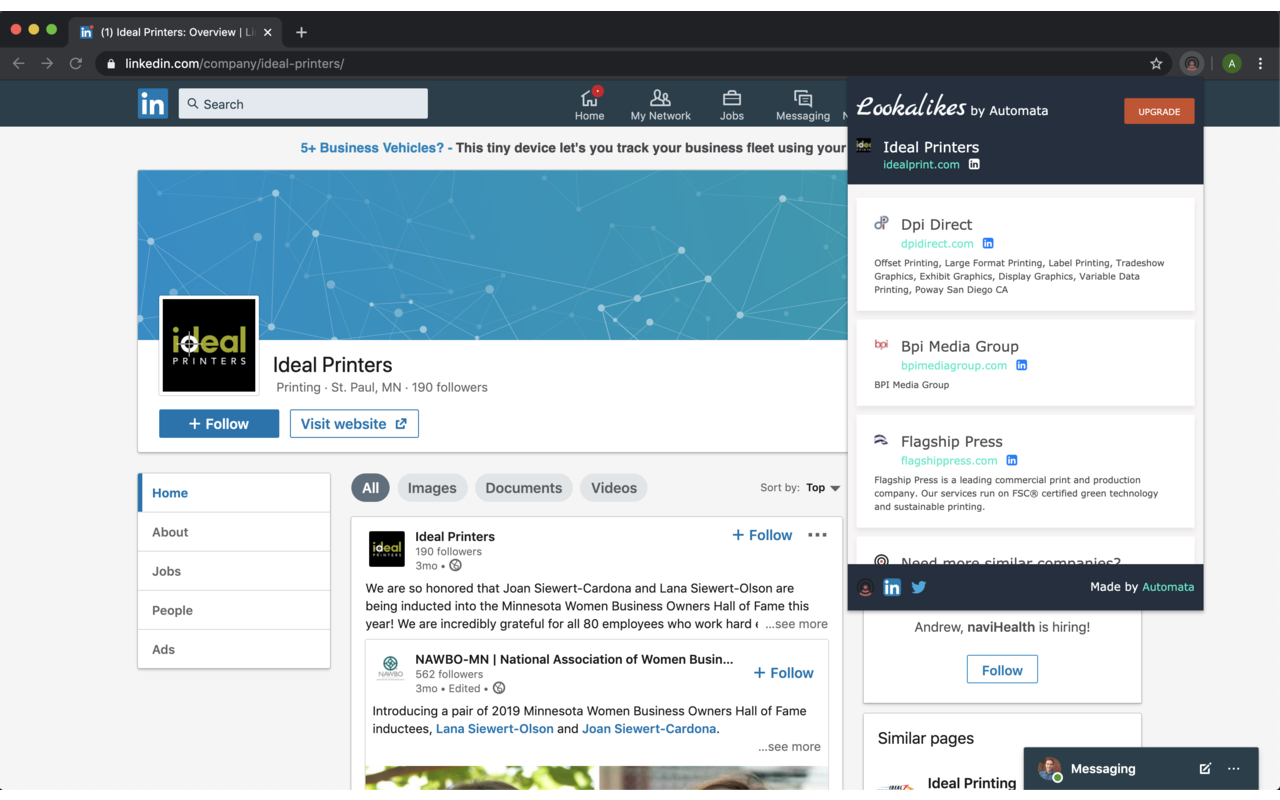This screenshot has width=1280, height=800.
Task: Open the Jobs section in left sidebar
Action: 234,571
